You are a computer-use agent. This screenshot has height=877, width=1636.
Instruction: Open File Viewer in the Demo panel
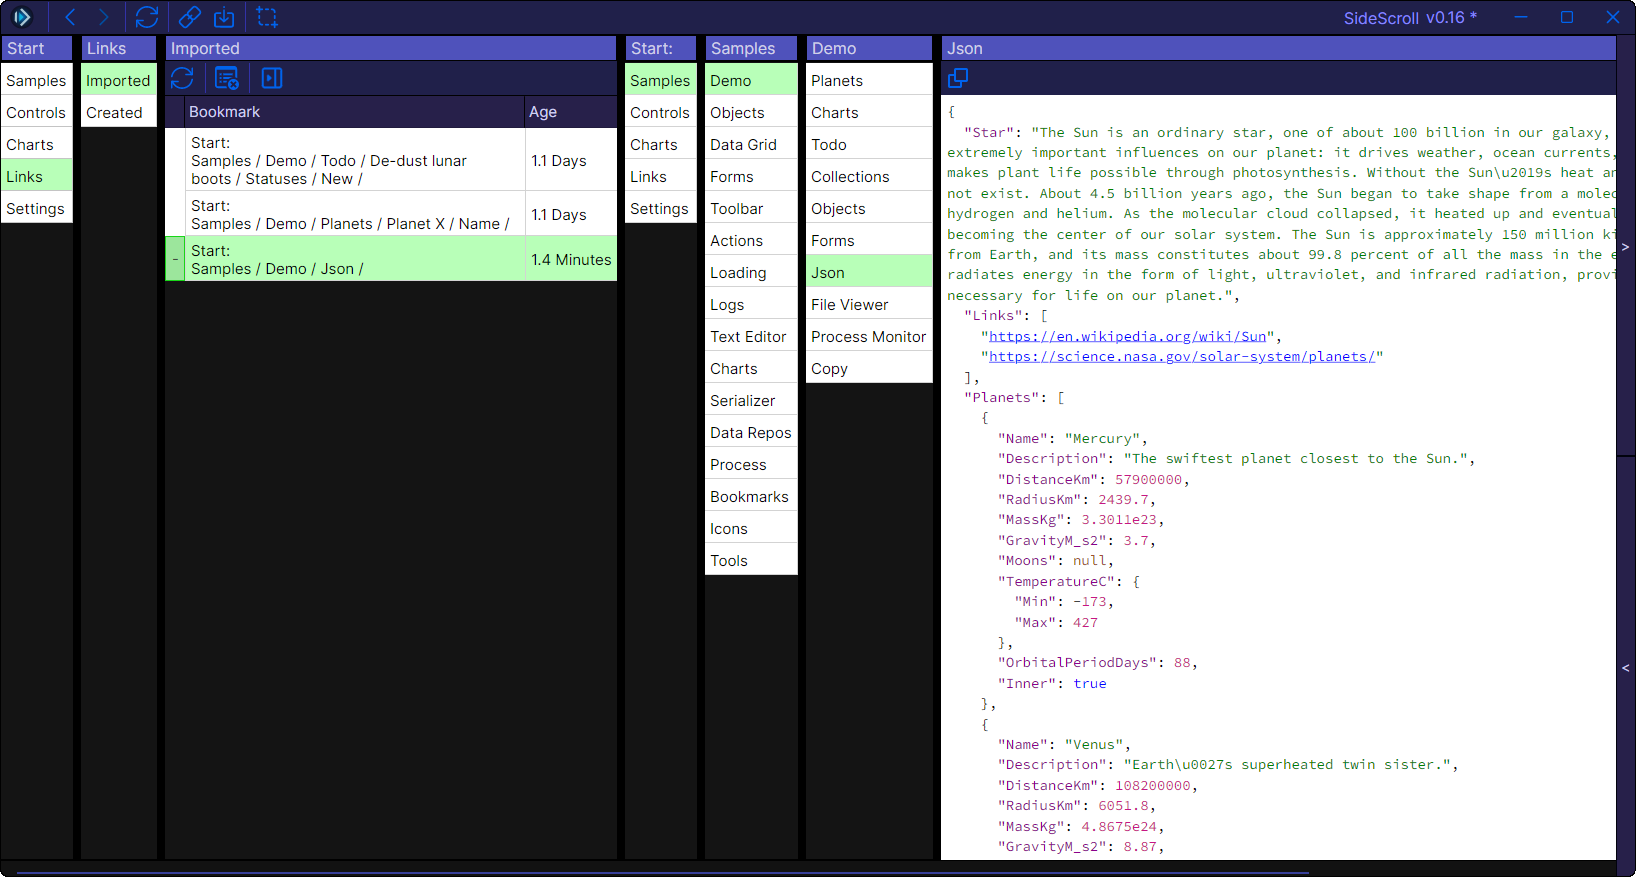coord(869,305)
